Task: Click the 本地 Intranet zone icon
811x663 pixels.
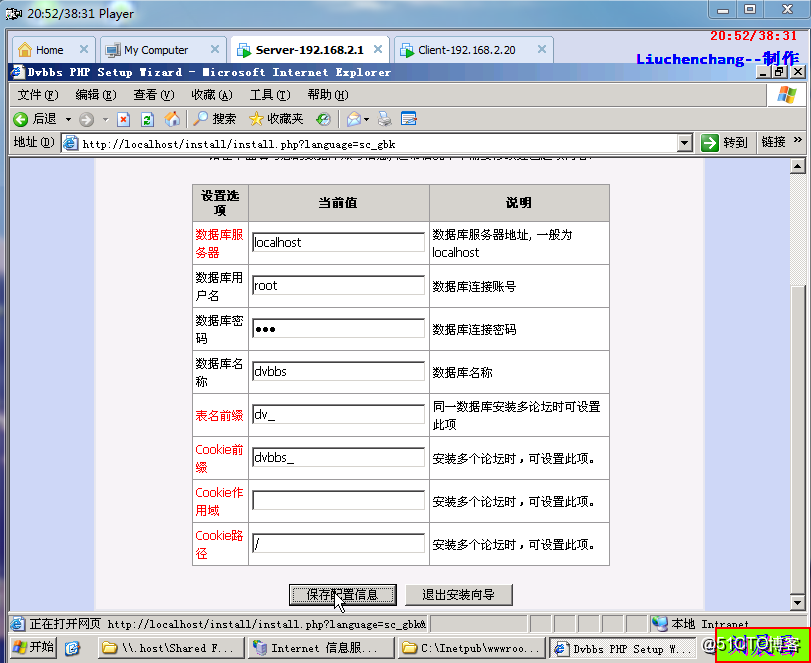Action: [659, 624]
